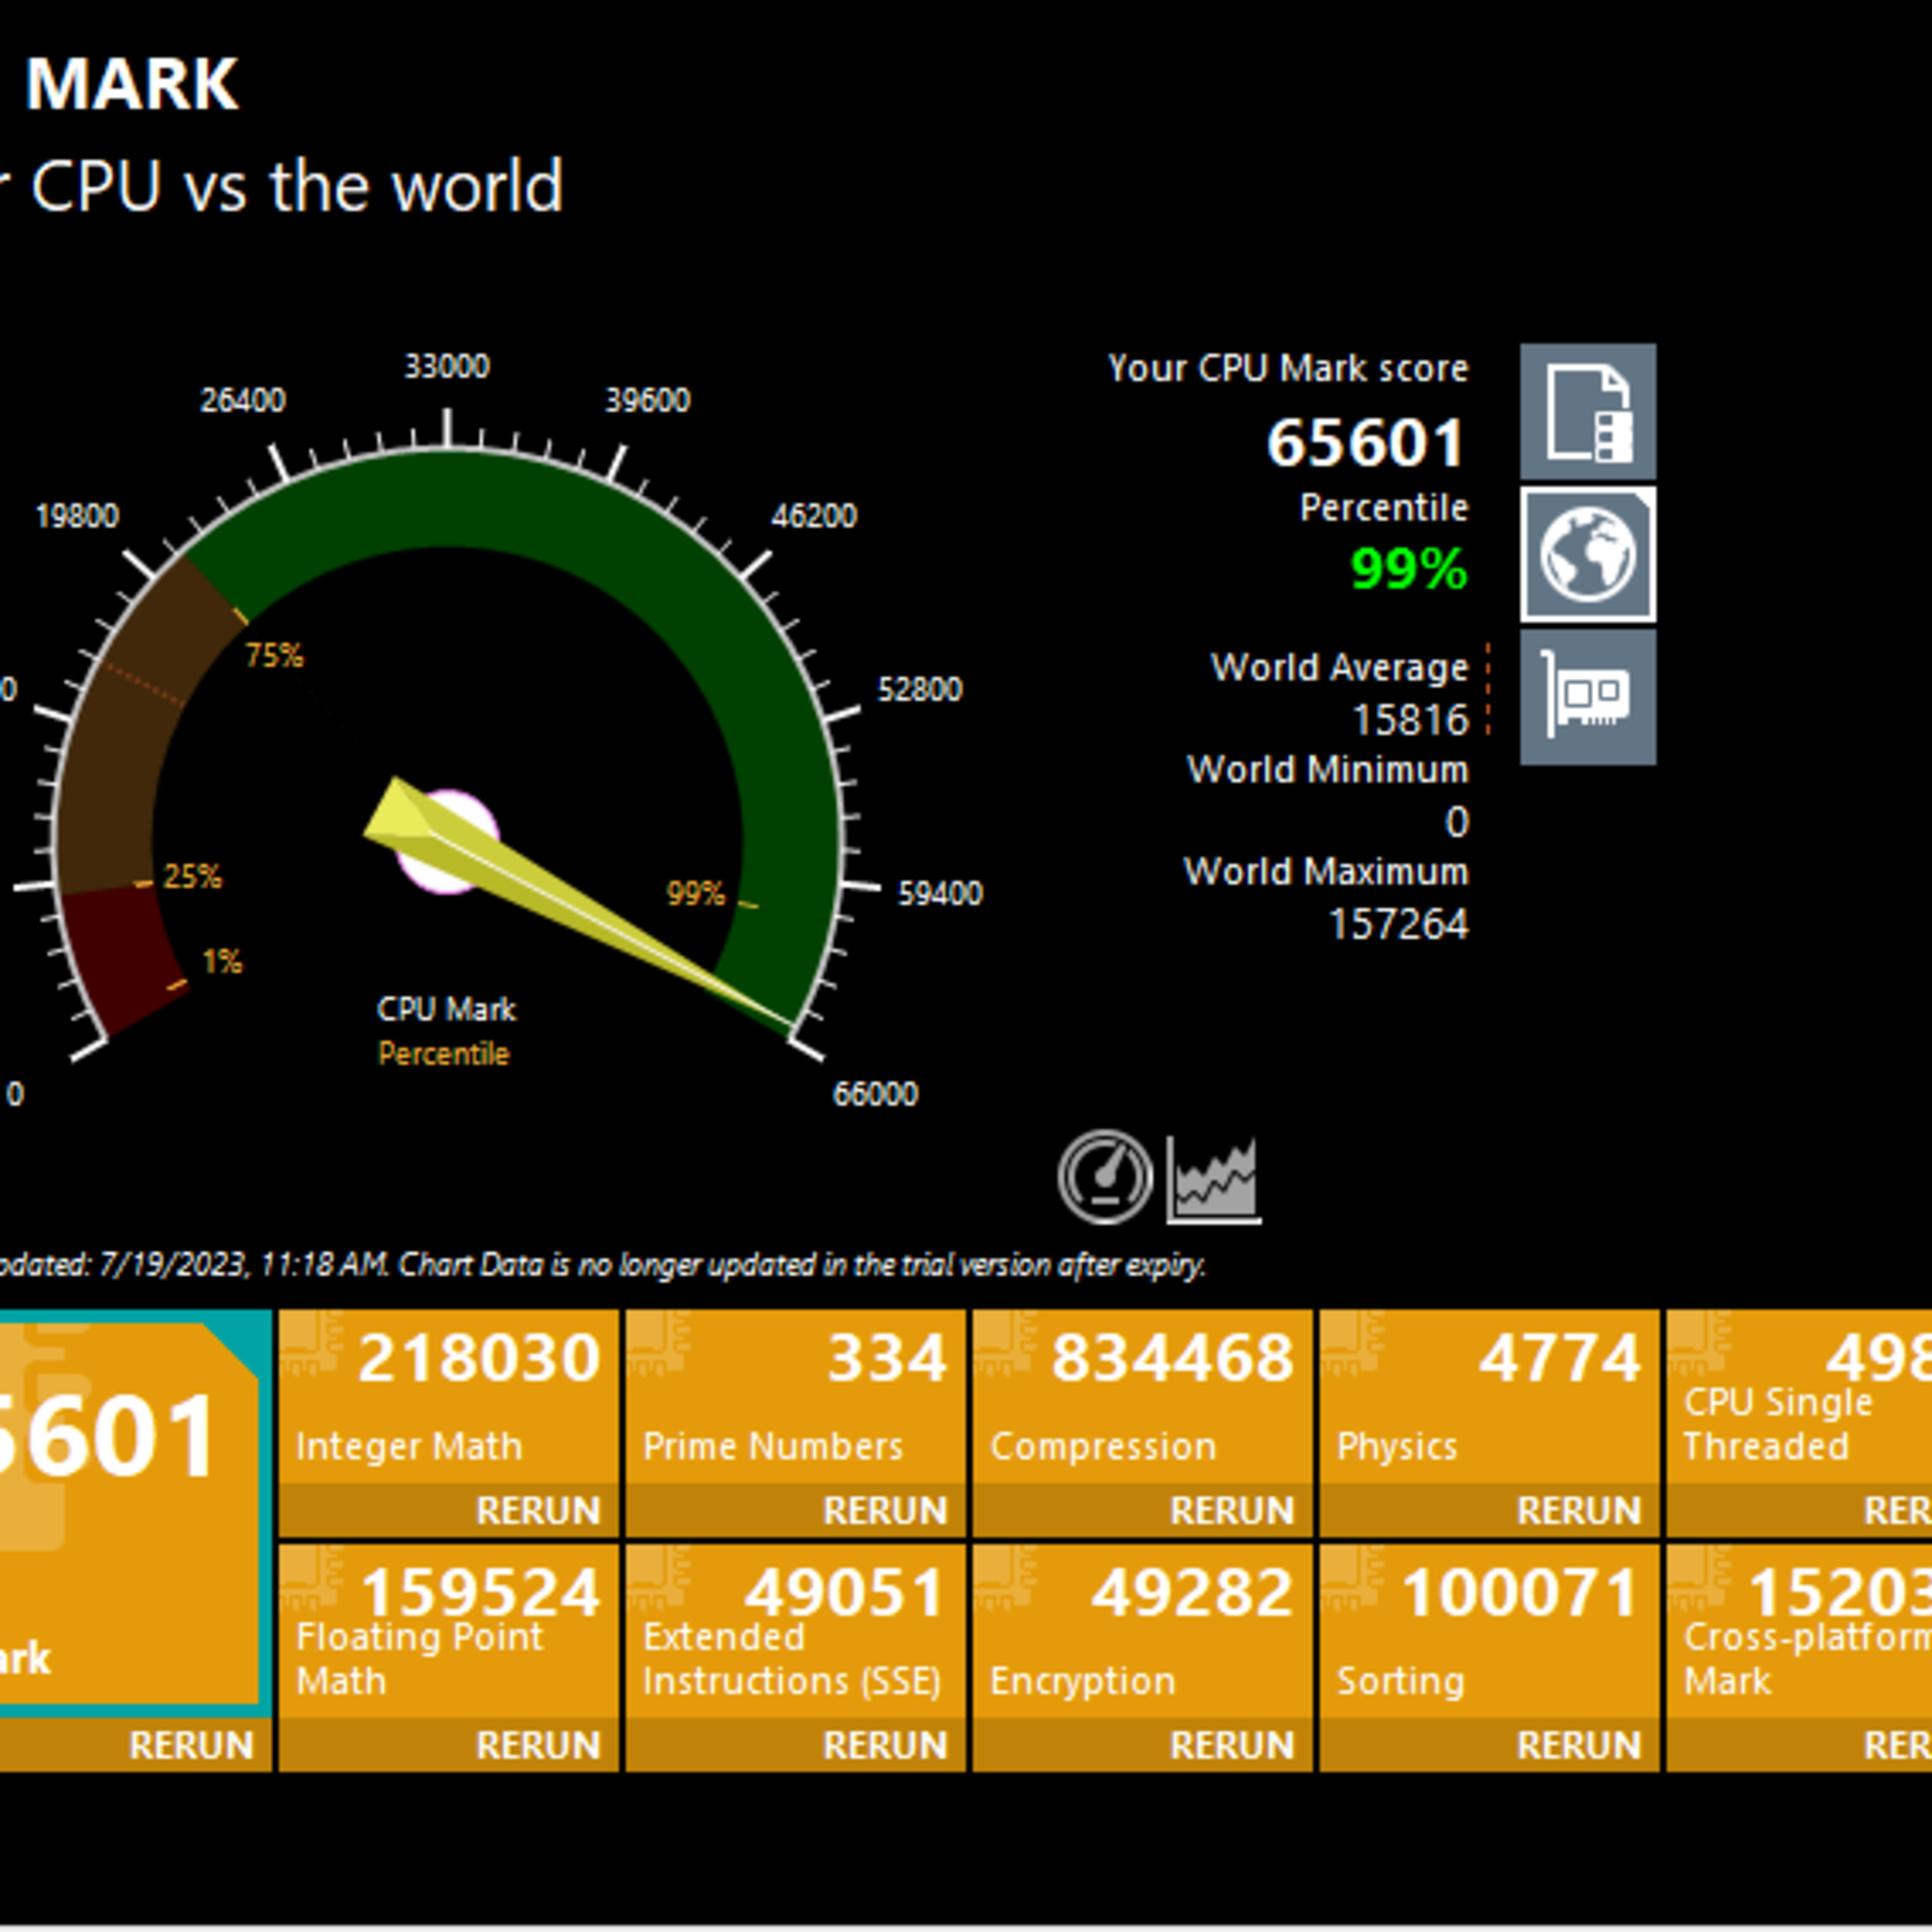Rerun the Floating Point Math test
Image resolution: width=1932 pixels, height=1932 pixels.
538,1745
